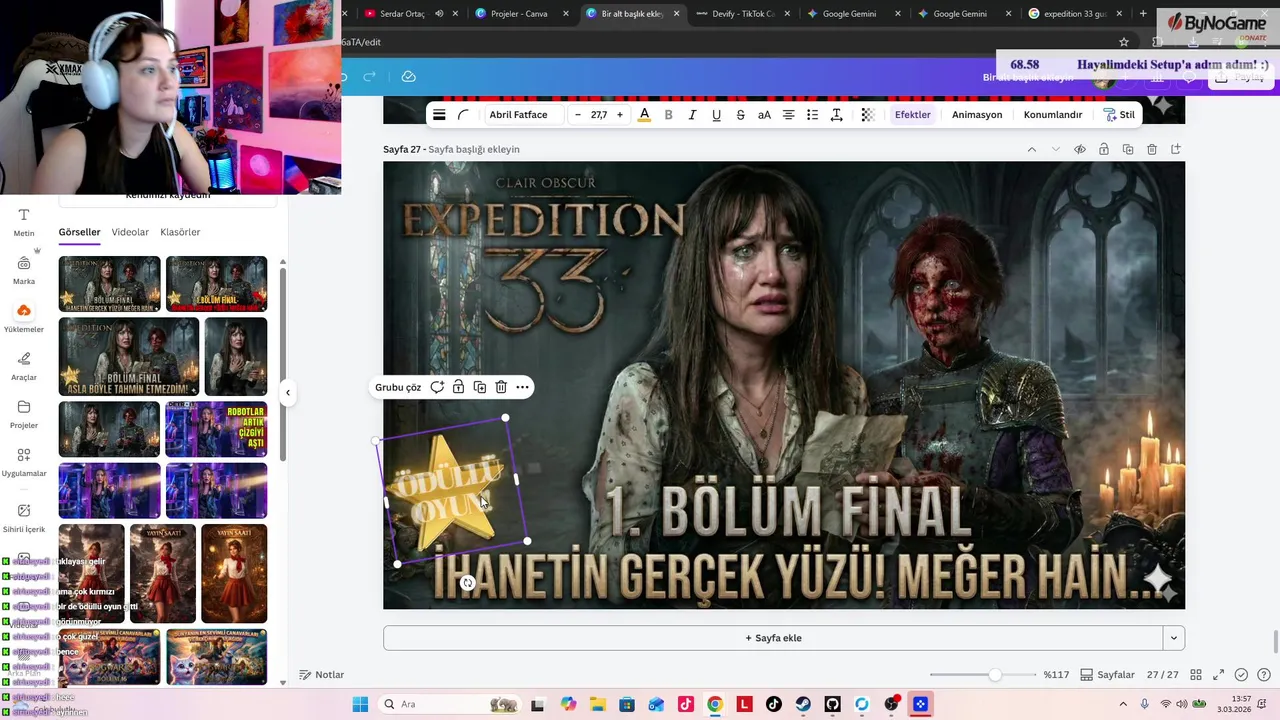Viewport: 1280px width, 720px height.
Task: Toggle italic formatting in text toolbar
Action: point(692,115)
